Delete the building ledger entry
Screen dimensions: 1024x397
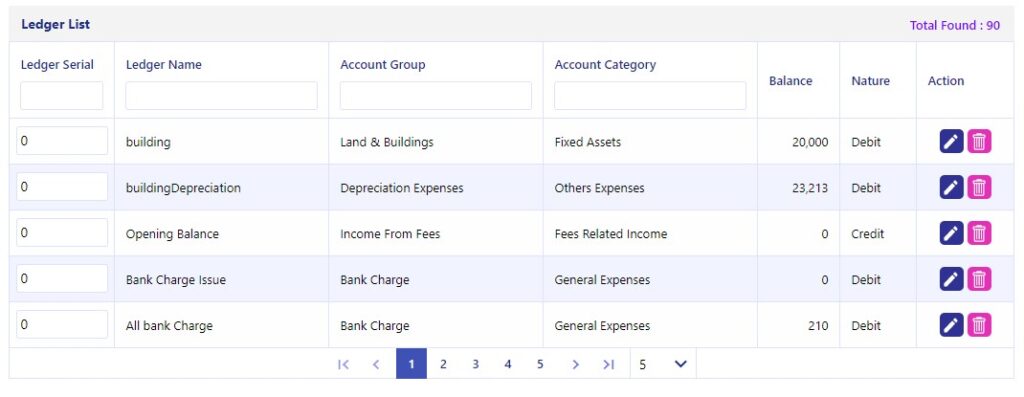(979, 141)
